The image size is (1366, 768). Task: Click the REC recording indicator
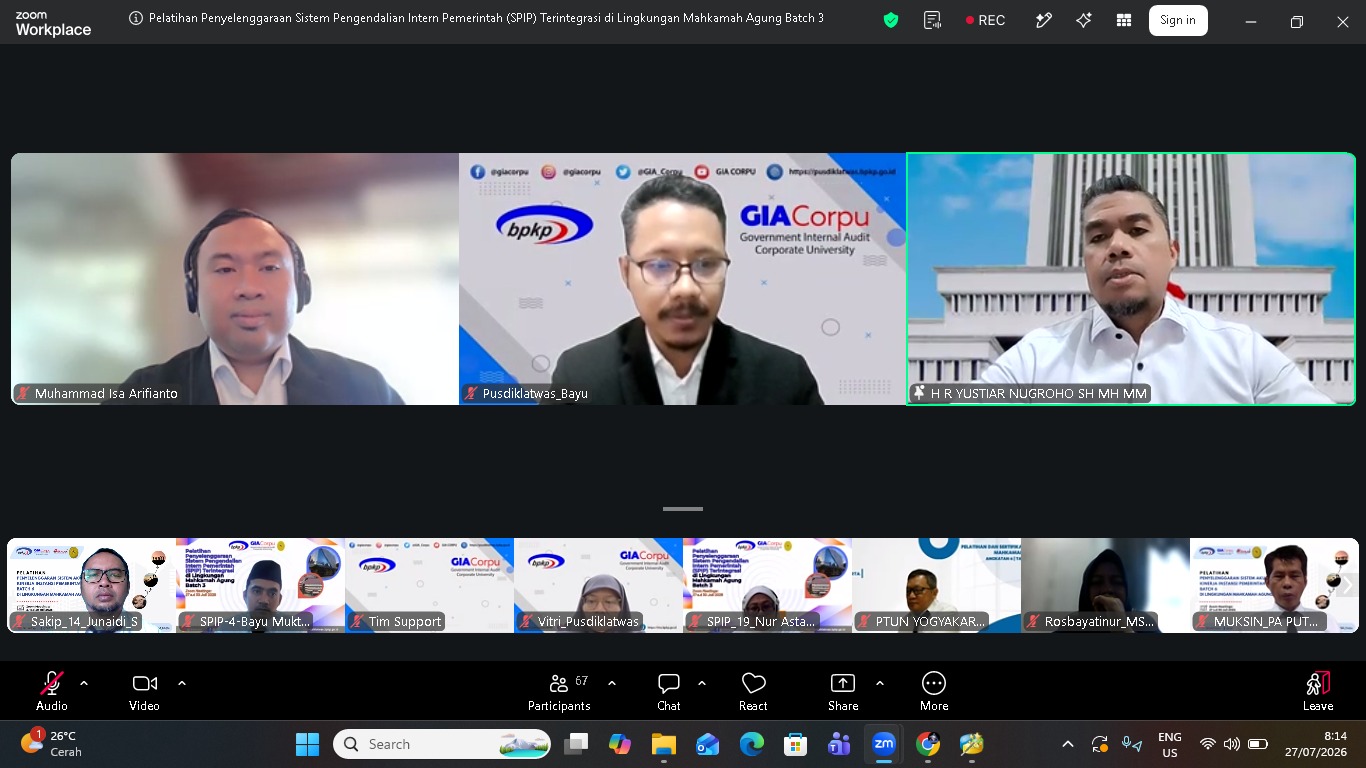click(x=985, y=20)
